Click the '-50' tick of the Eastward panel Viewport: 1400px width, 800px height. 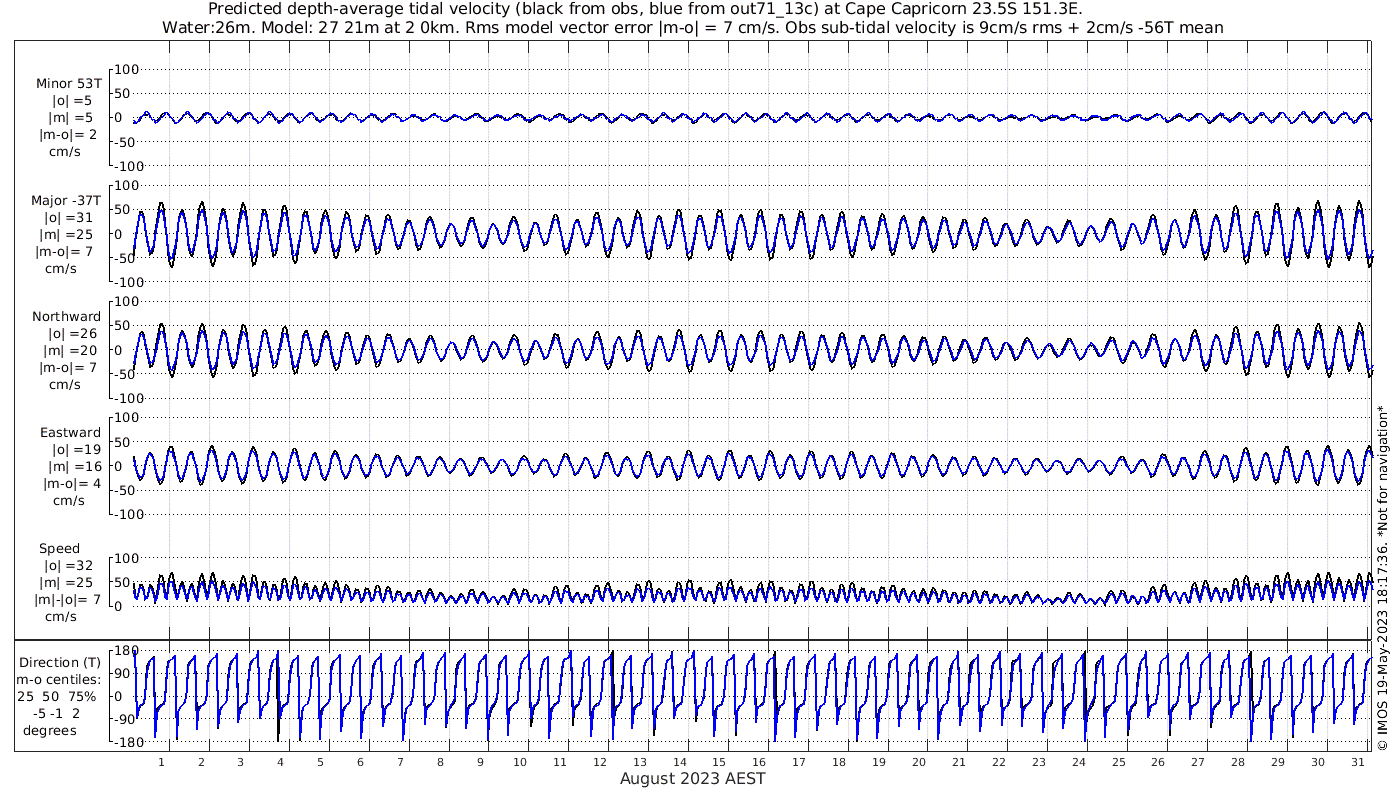click(127, 490)
